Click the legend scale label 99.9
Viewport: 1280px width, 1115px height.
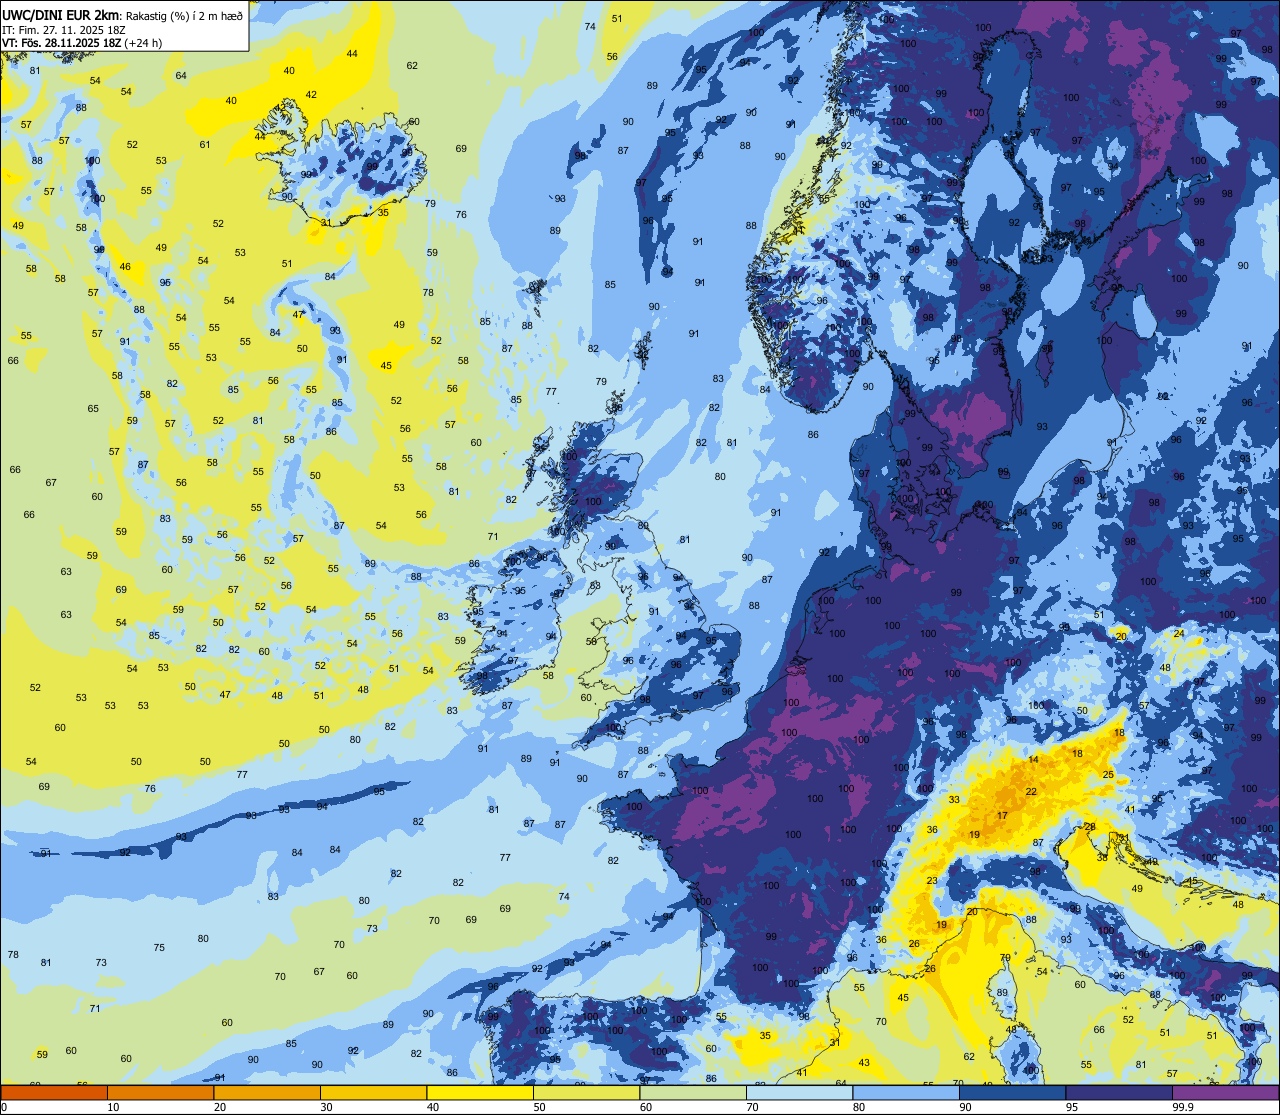[x=1182, y=1107]
